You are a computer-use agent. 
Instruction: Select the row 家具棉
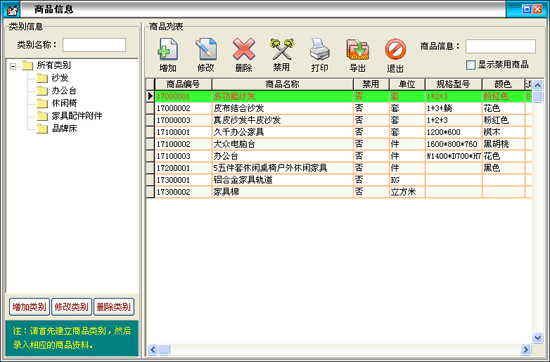click(339, 192)
